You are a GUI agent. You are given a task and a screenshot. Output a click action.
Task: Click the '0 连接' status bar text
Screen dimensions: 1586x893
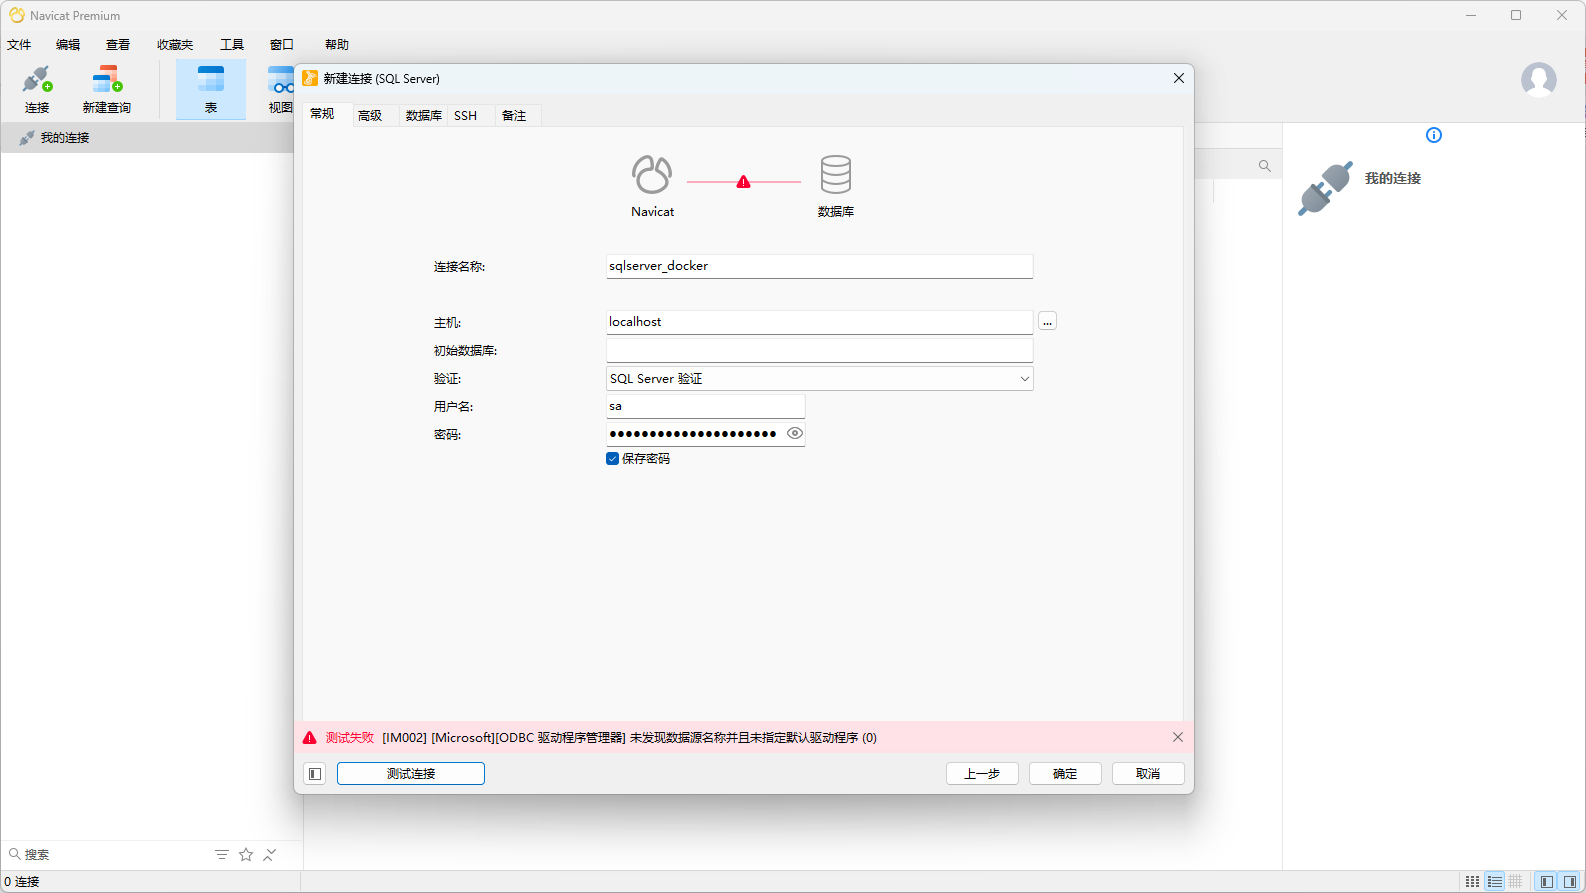(x=22, y=882)
